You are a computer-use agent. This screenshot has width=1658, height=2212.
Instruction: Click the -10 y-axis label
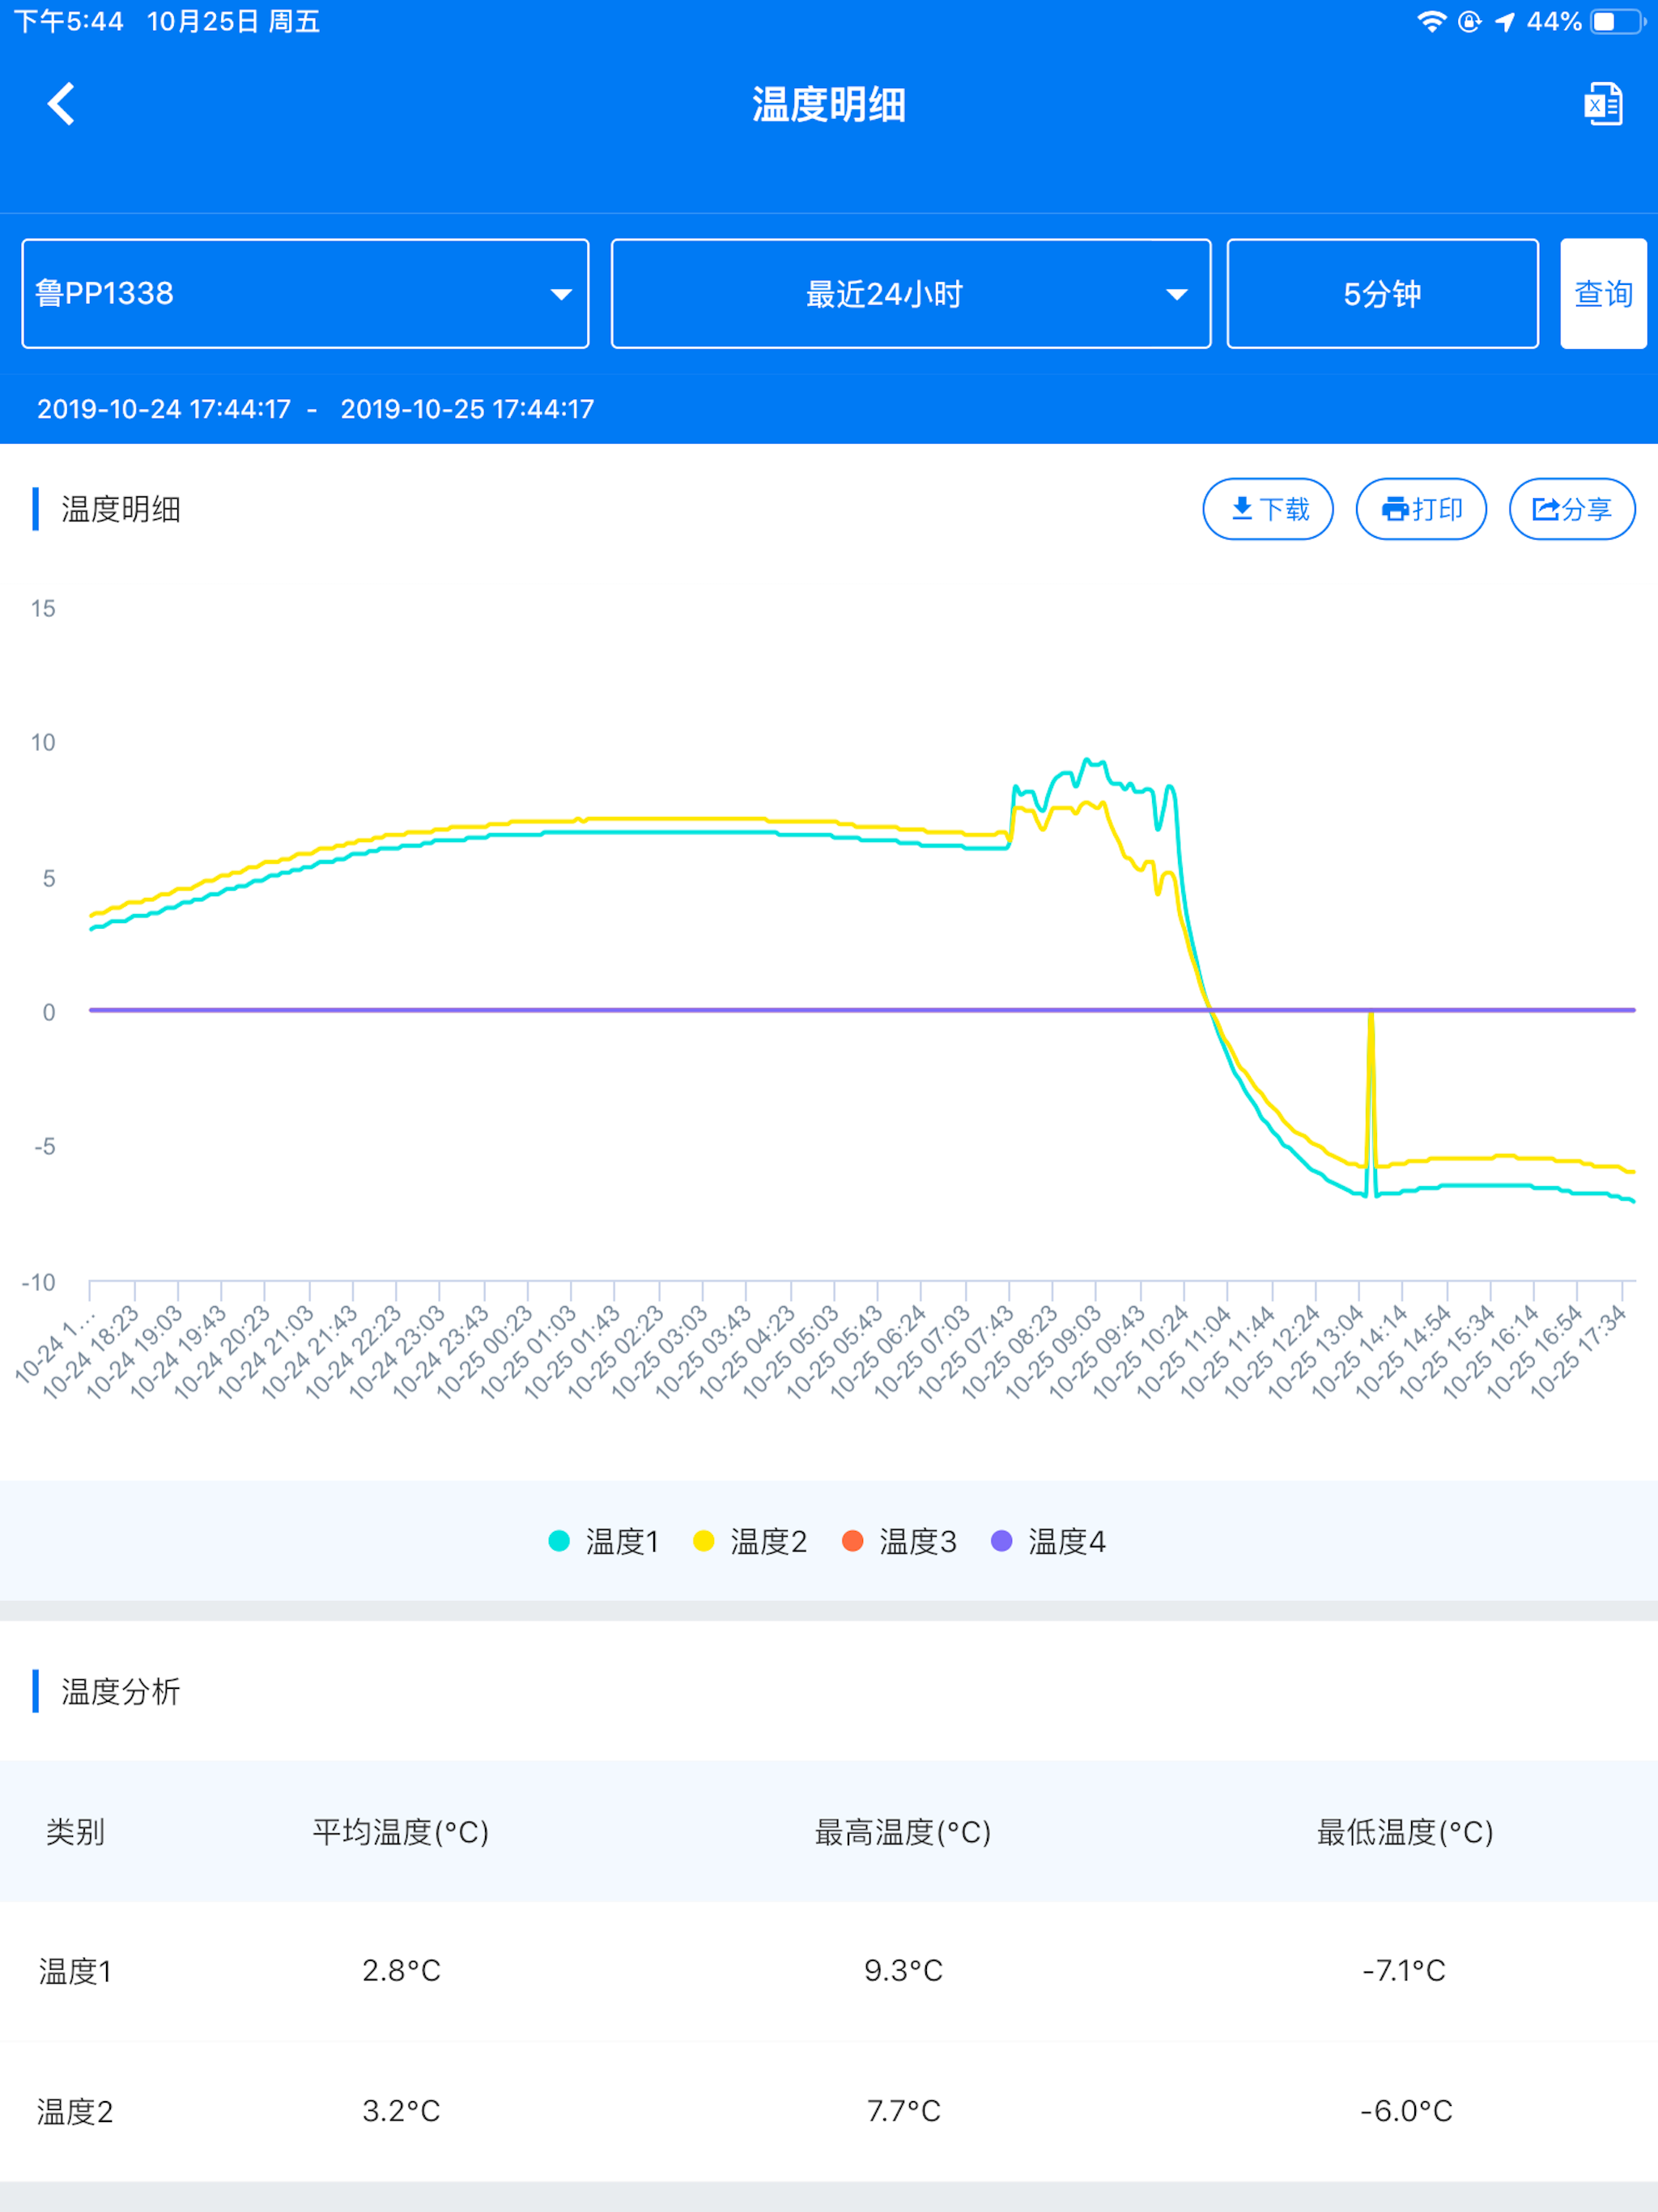coord(38,1282)
